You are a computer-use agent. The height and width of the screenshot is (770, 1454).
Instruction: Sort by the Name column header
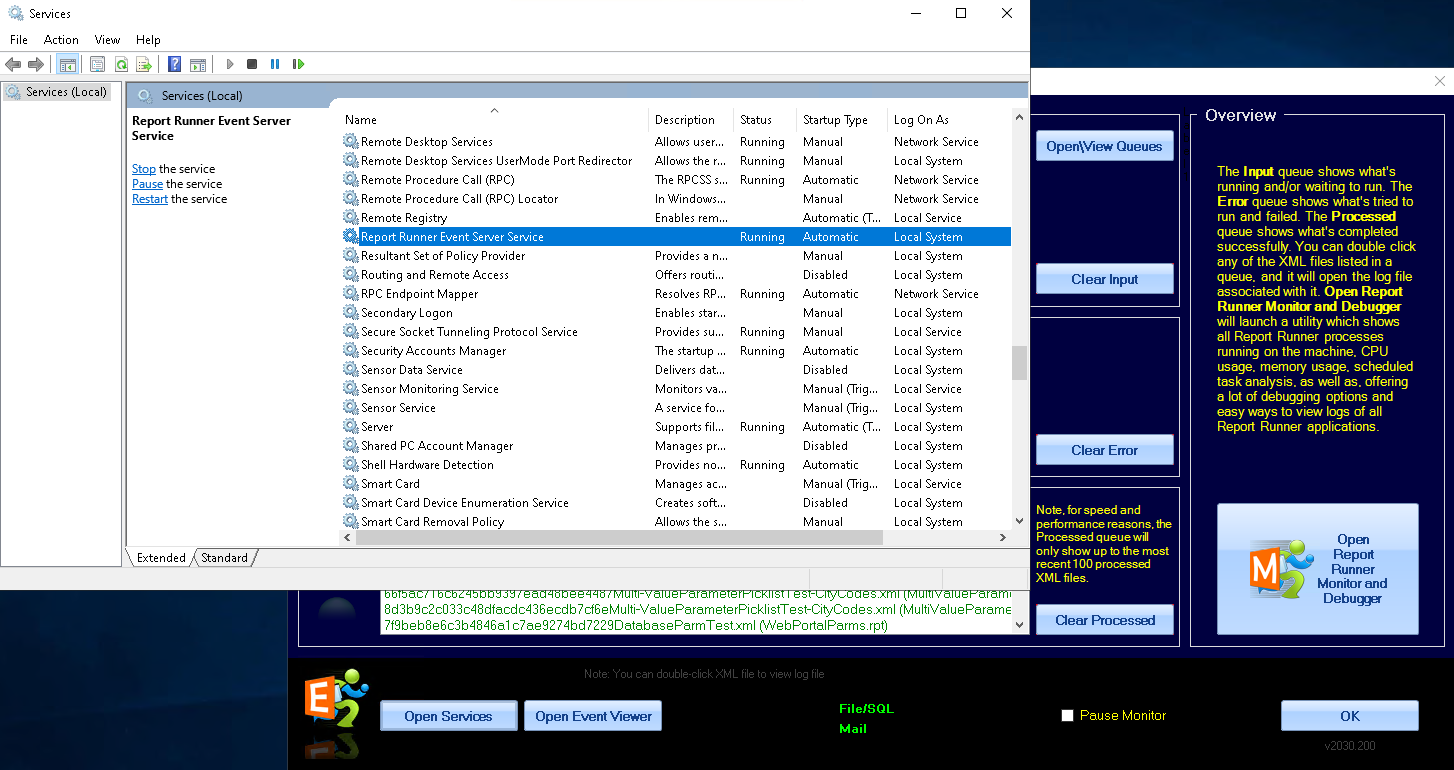point(494,120)
